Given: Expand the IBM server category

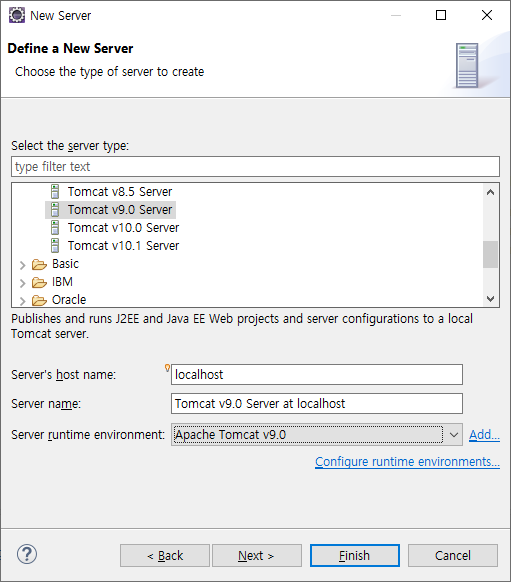Looking at the screenshot, I should 23,283.
